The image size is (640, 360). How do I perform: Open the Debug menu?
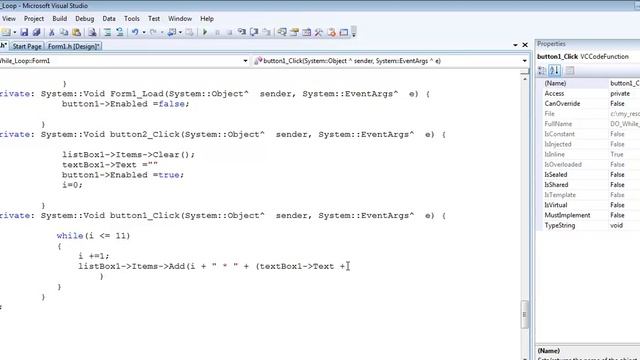pos(84,19)
